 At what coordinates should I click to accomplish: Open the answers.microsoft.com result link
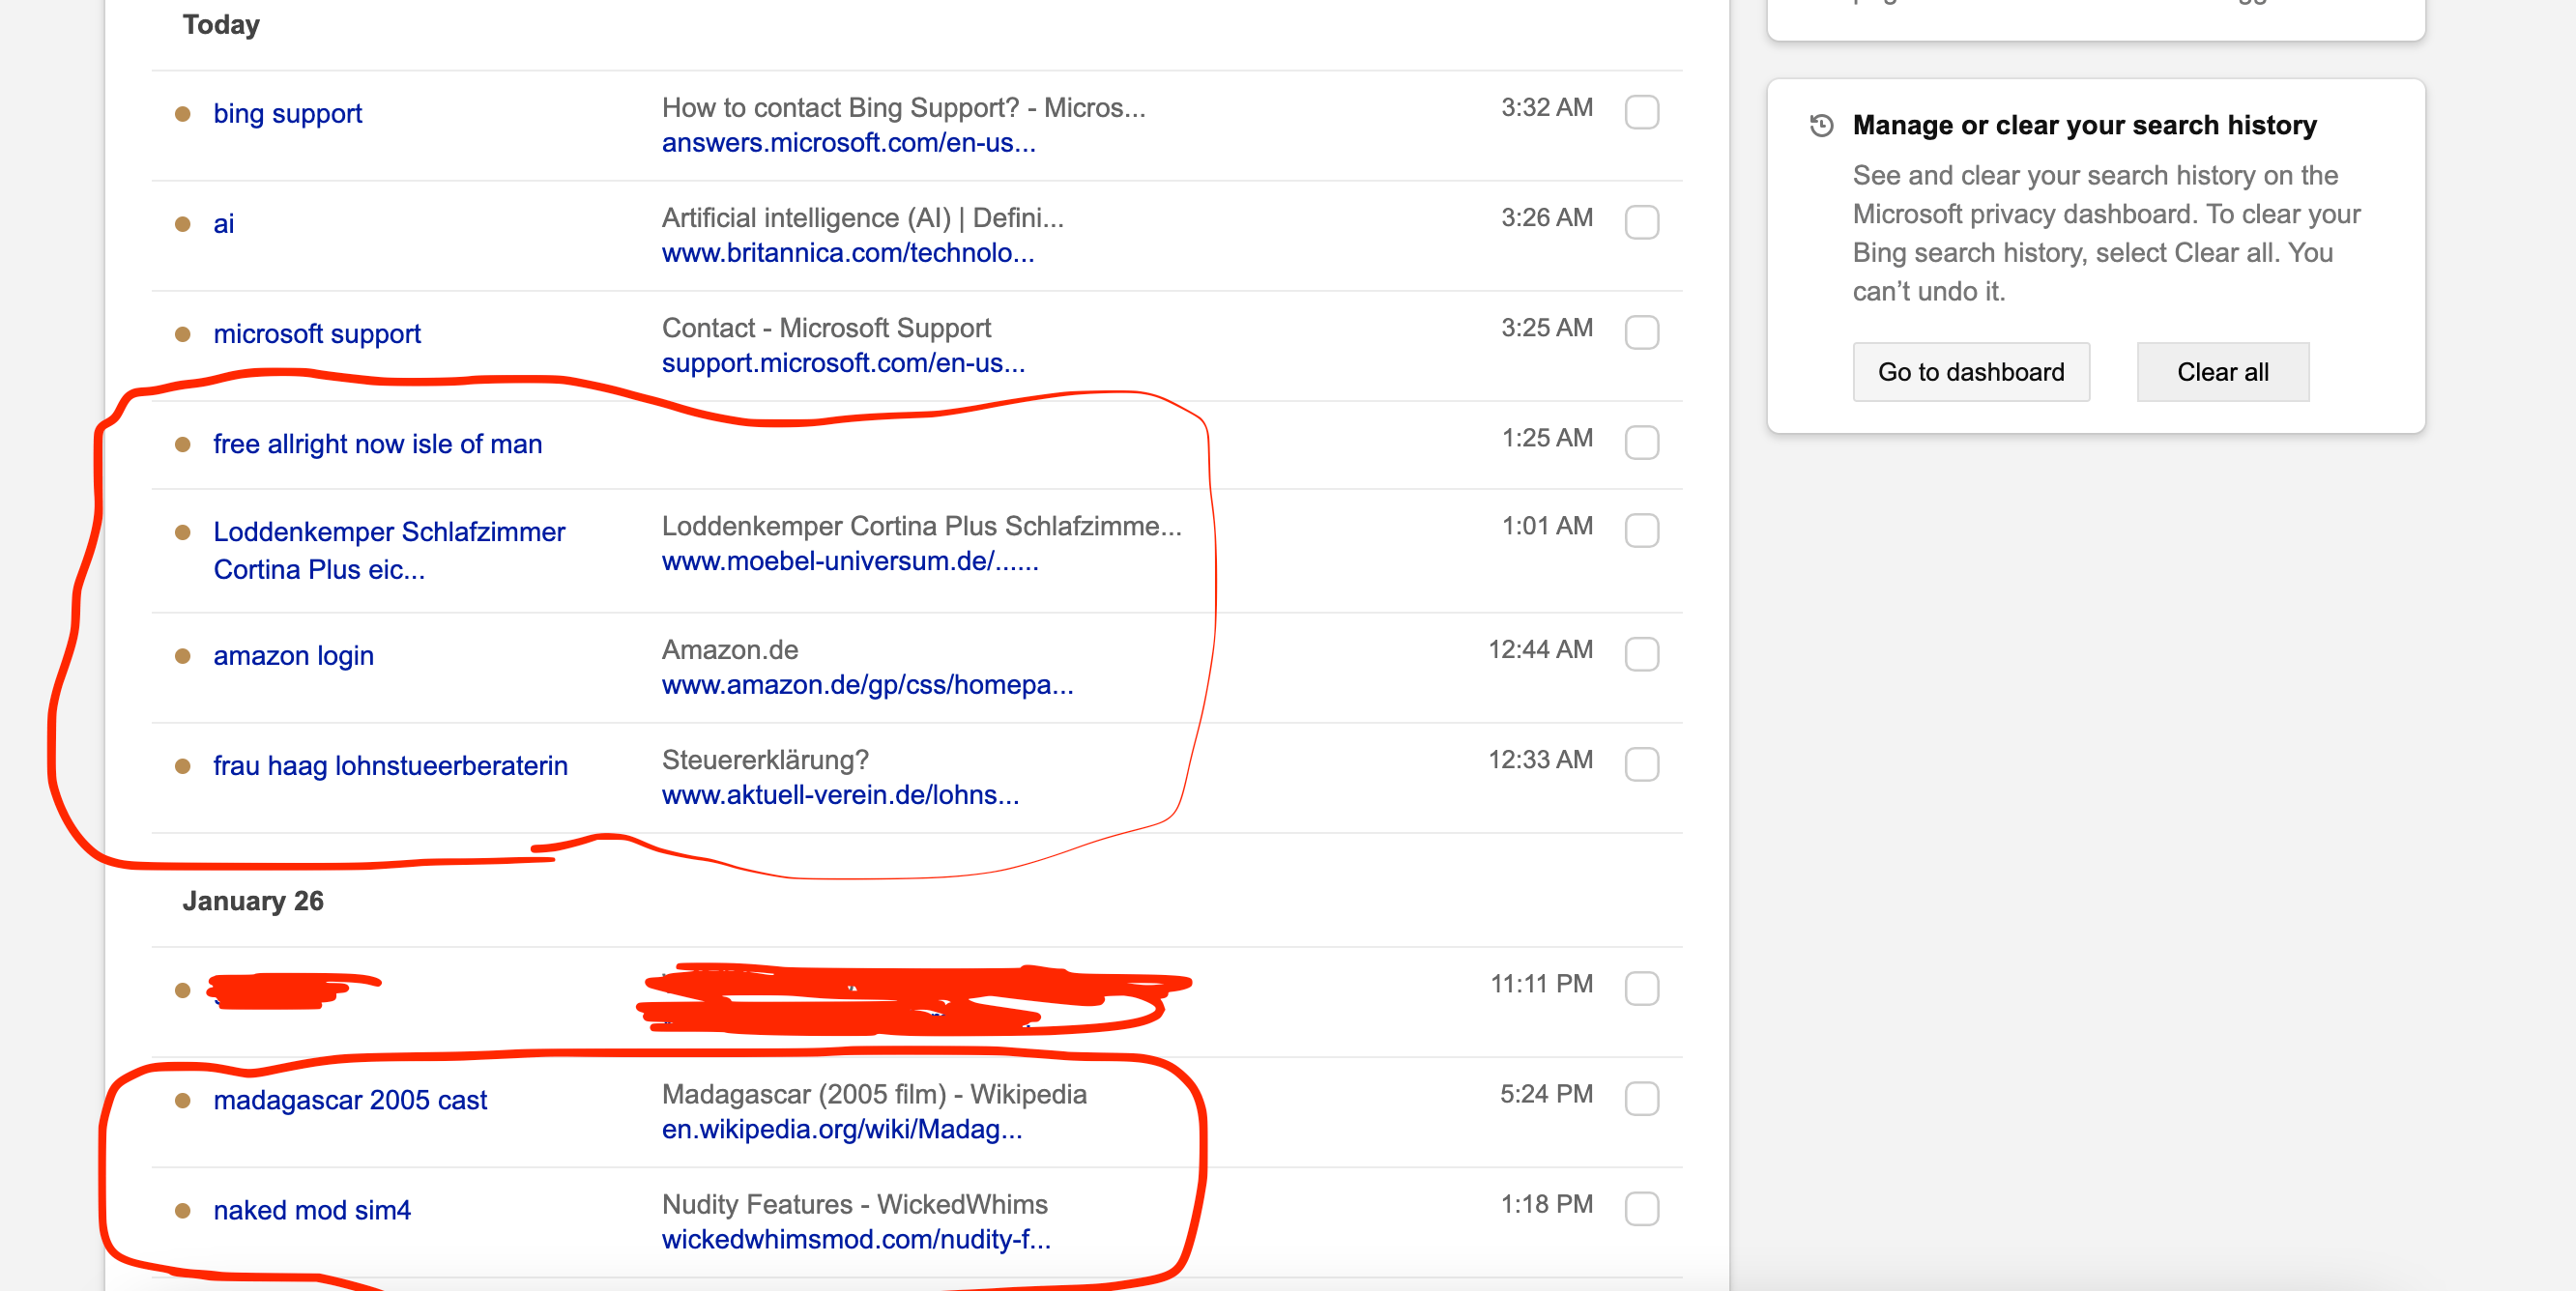tap(848, 144)
